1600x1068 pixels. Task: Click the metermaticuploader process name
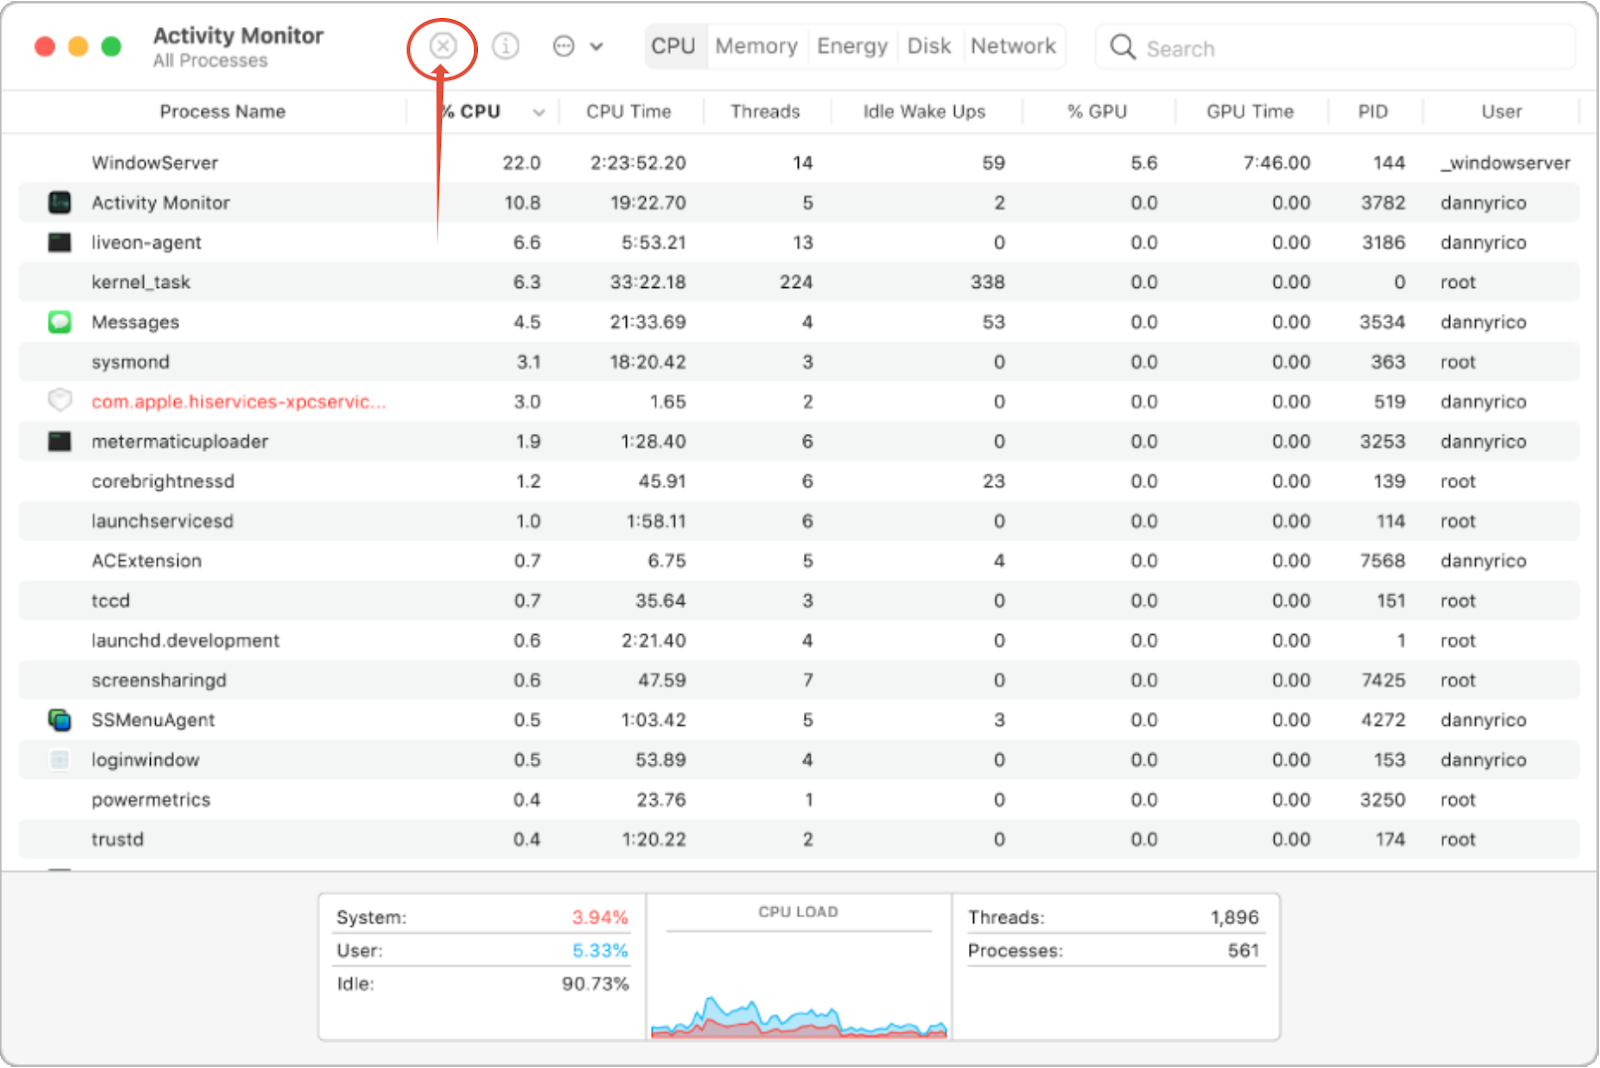pyautogui.click(x=180, y=441)
